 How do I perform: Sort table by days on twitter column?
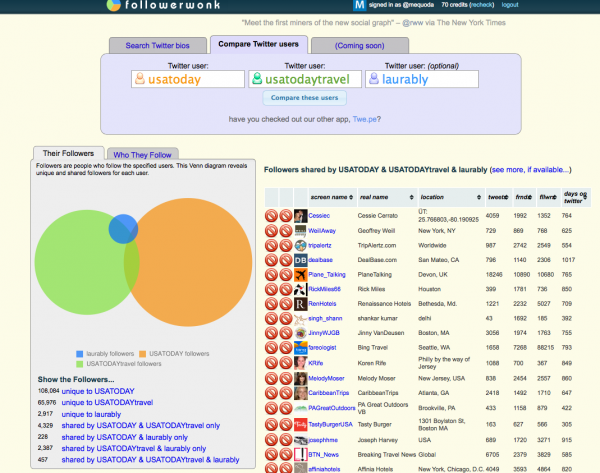[576, 197]
